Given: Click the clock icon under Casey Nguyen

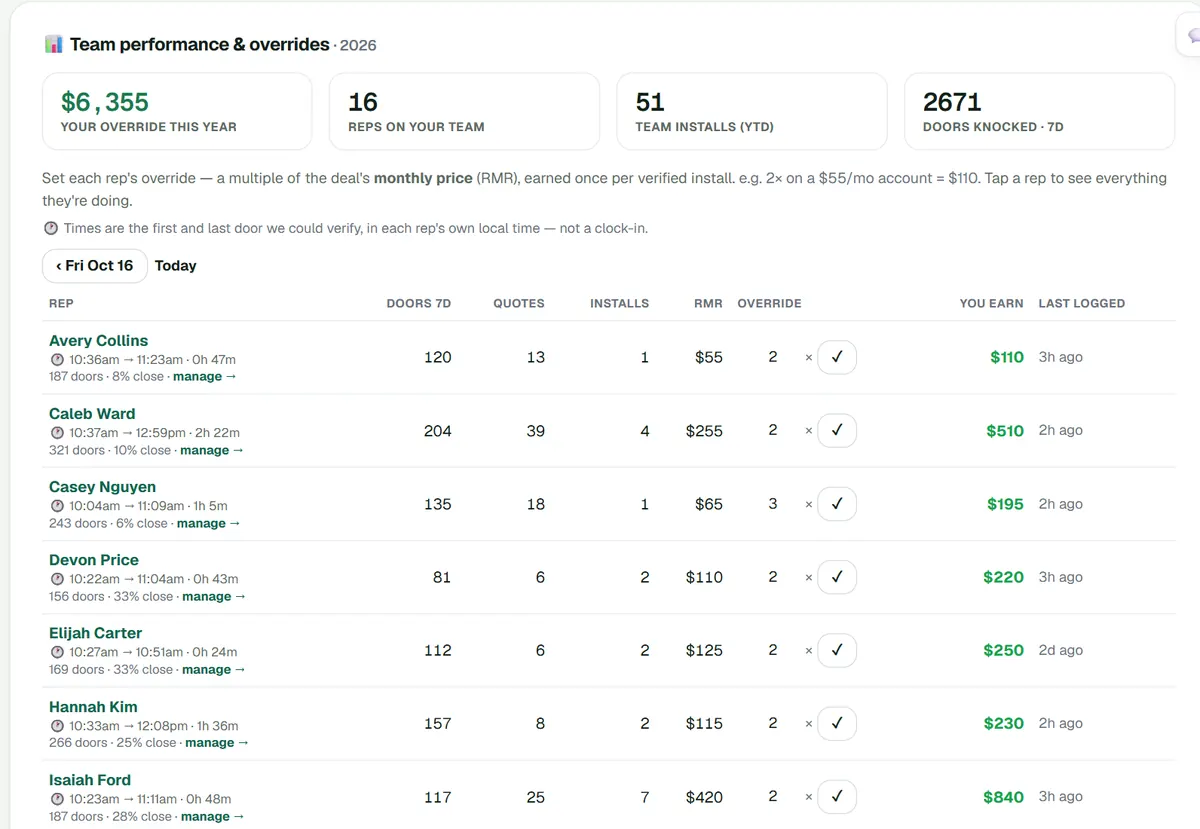Looking at the screenshot, I should click(57, 506).
